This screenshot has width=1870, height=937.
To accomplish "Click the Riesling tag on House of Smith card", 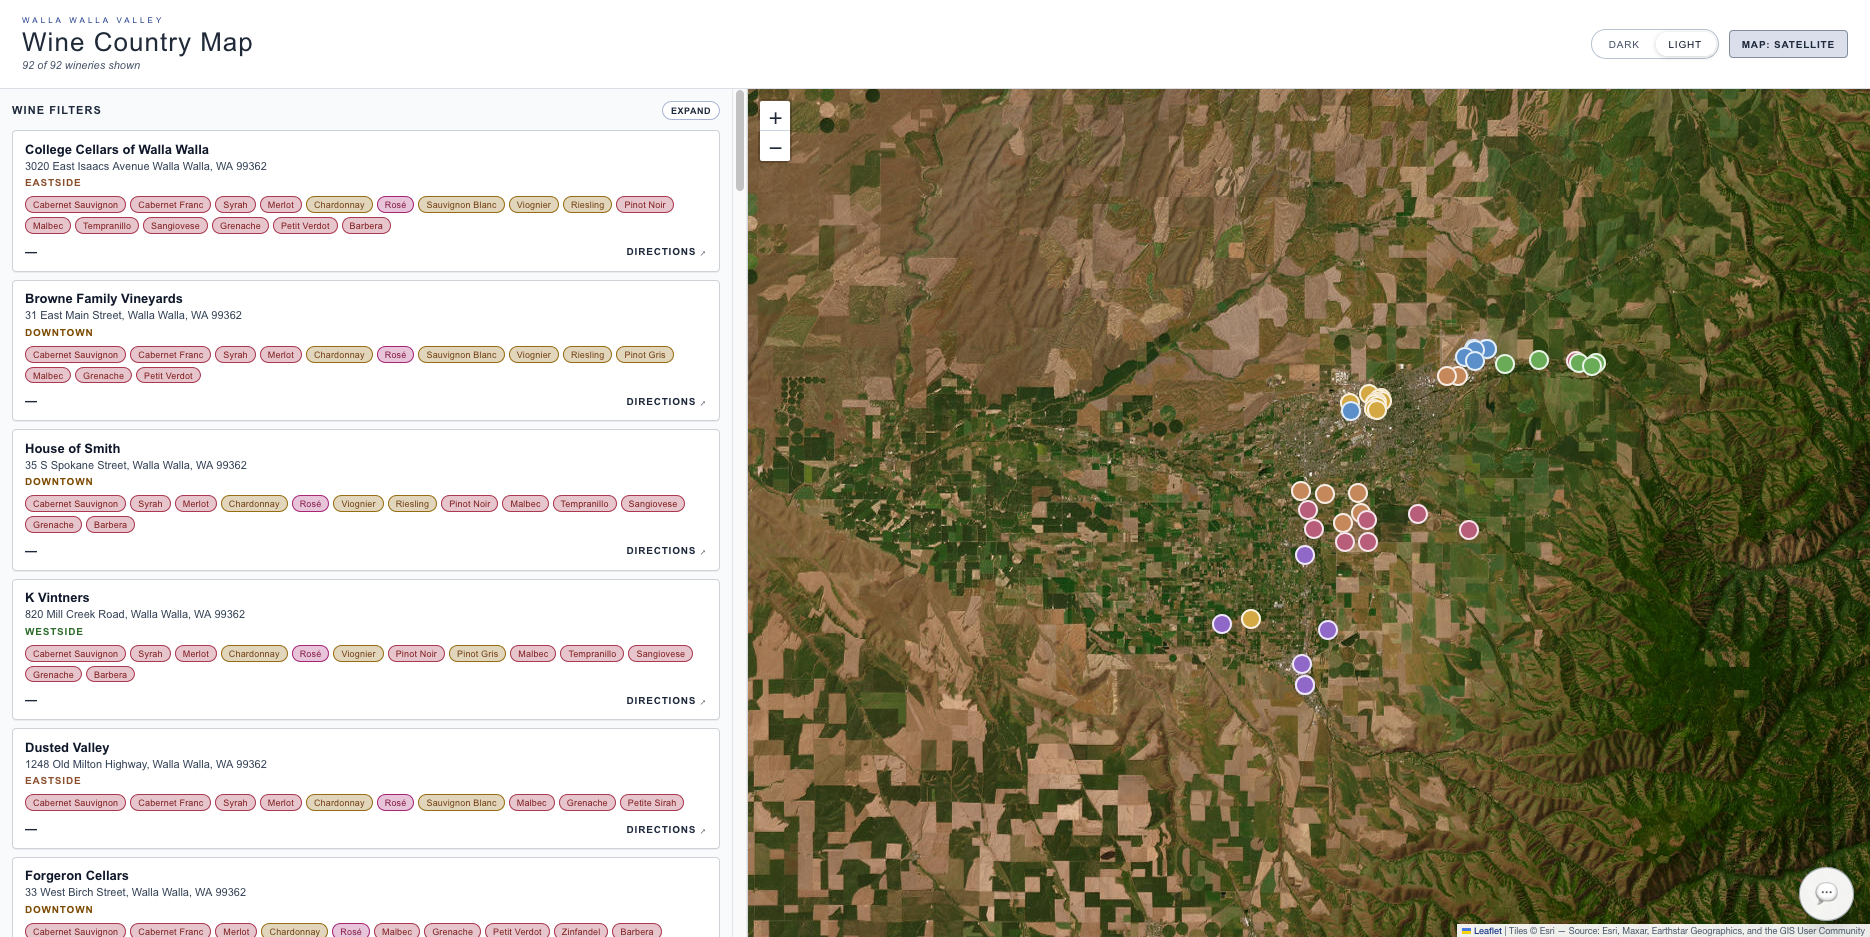I will click(x=412, y=504).
